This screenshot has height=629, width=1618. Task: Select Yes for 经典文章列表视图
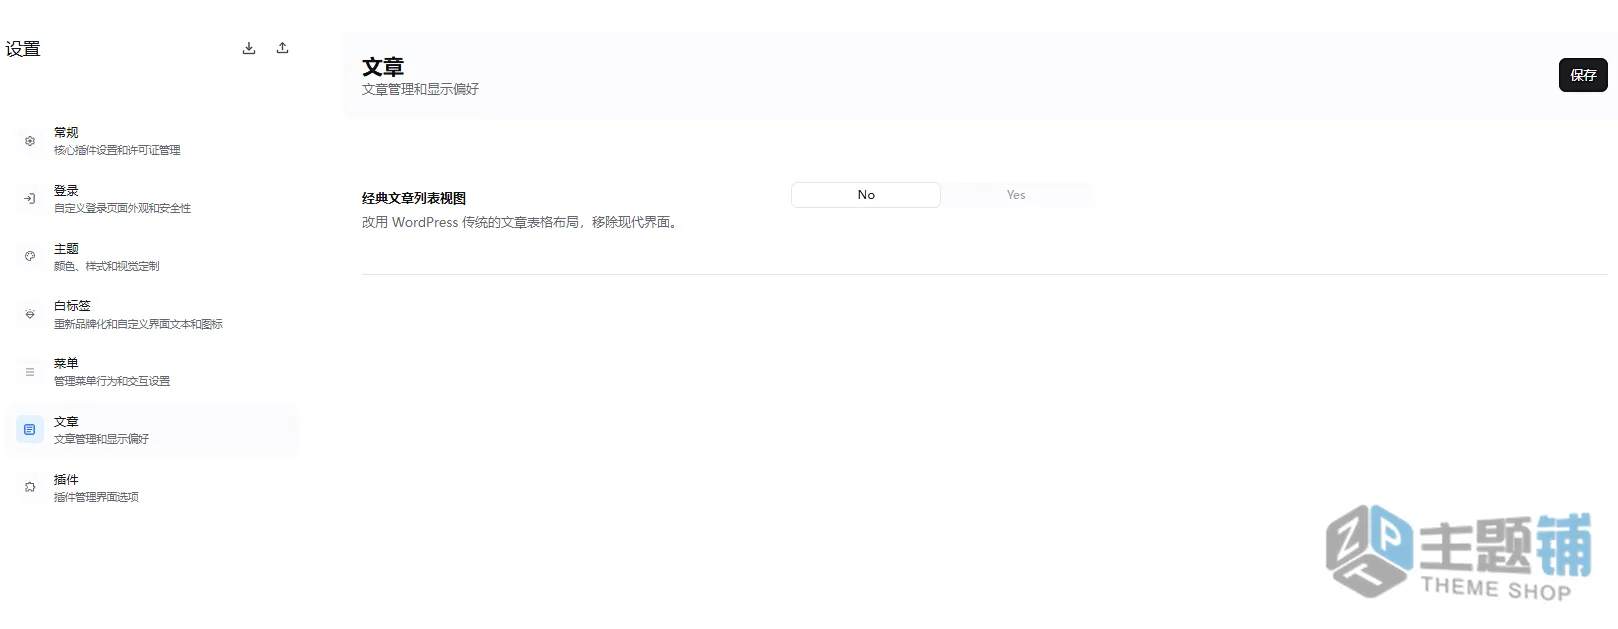1016,195
